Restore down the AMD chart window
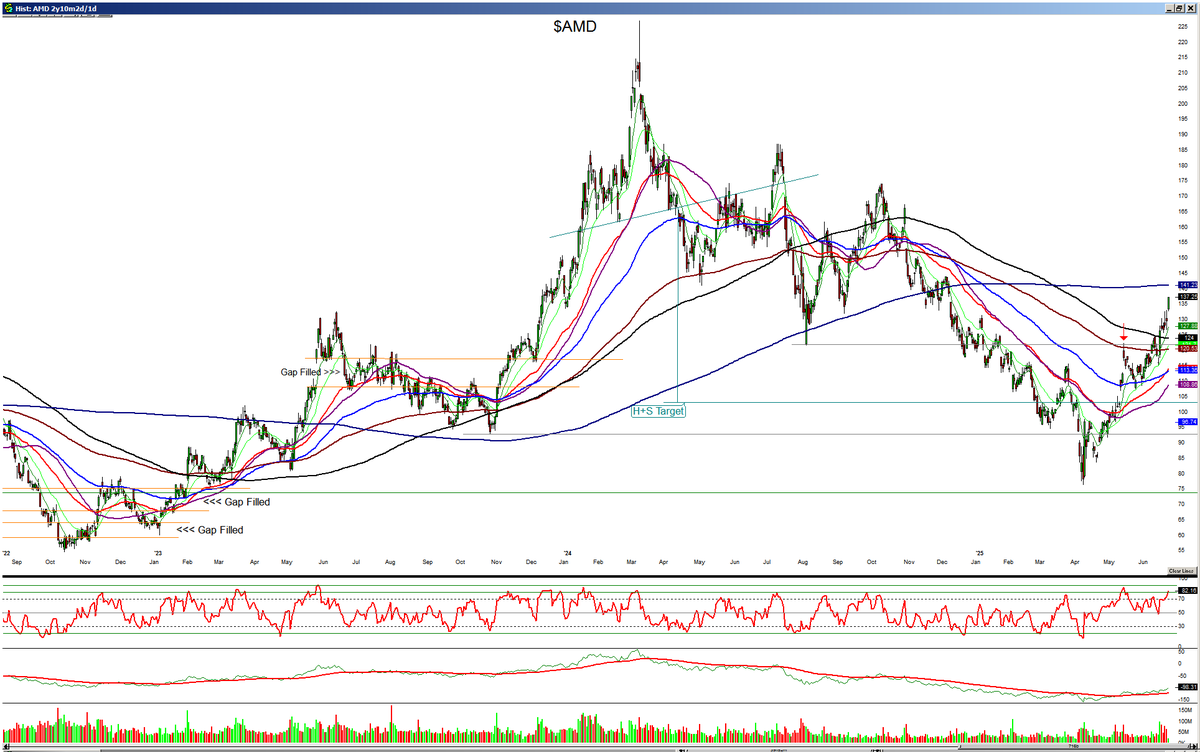The width and height of the screenshot is (1200, 752). tap(1181, 6)
